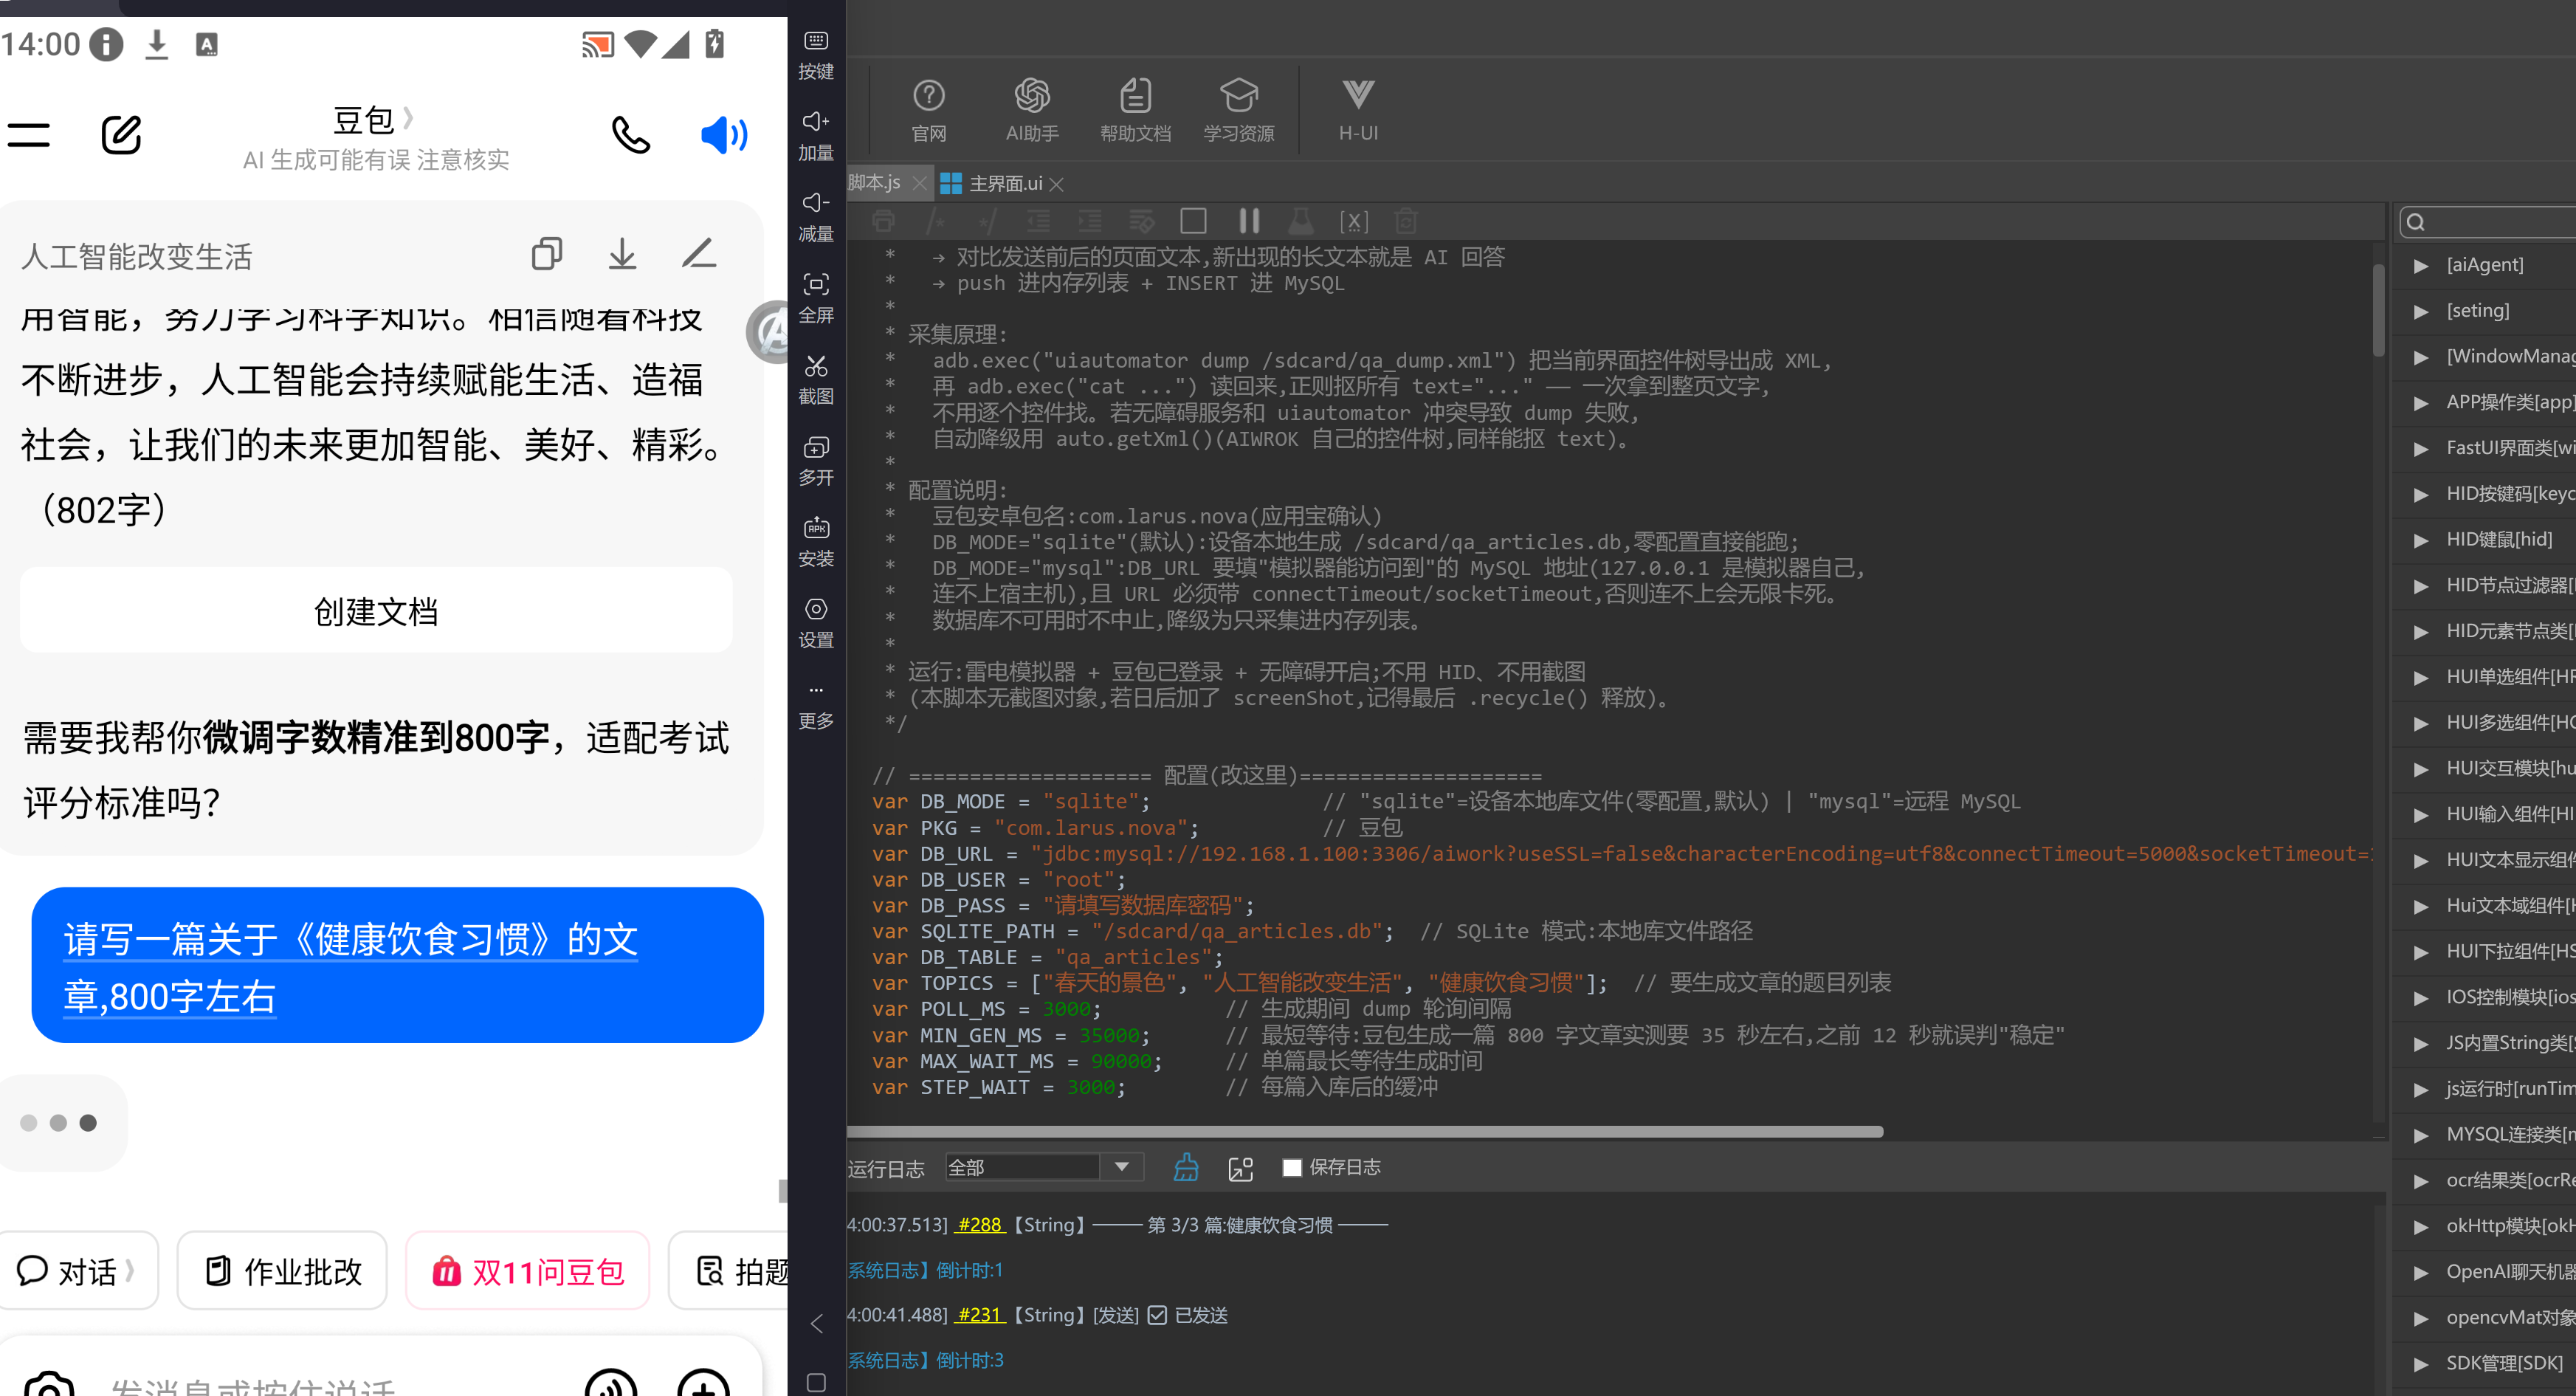Expand the SDK管理[SDK] node
The width and height of the screenshot is (2576, 1396).
[2421, 1364]
